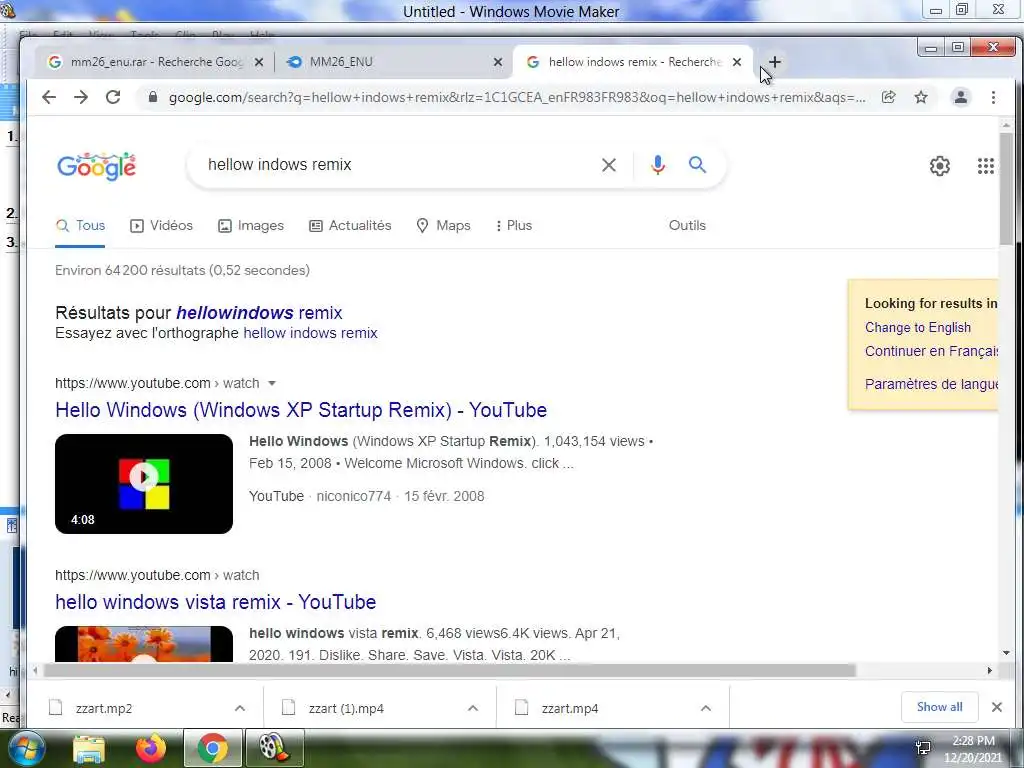
Task: Show all downloads
Action: [939, 707]
